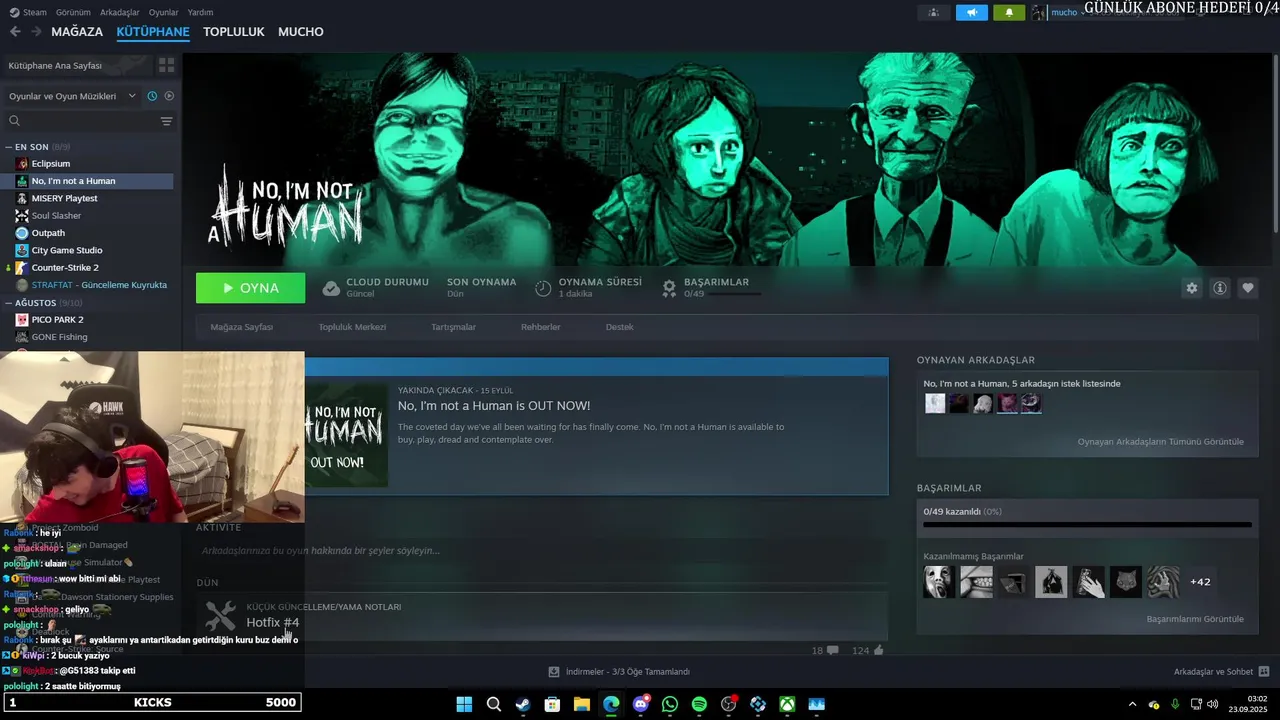Switch to MAĞAZA tab
This screenshot has height=720, width=1280.
[77, 32]
